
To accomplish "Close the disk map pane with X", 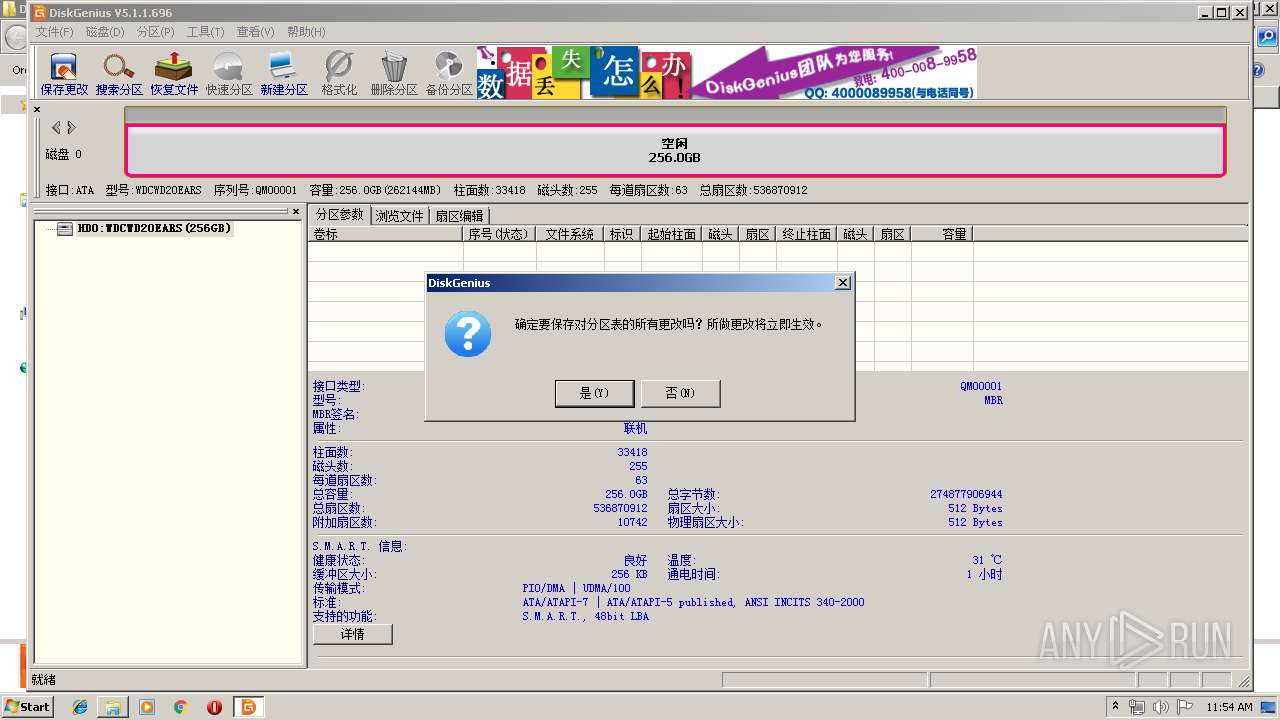I will 37,110.
